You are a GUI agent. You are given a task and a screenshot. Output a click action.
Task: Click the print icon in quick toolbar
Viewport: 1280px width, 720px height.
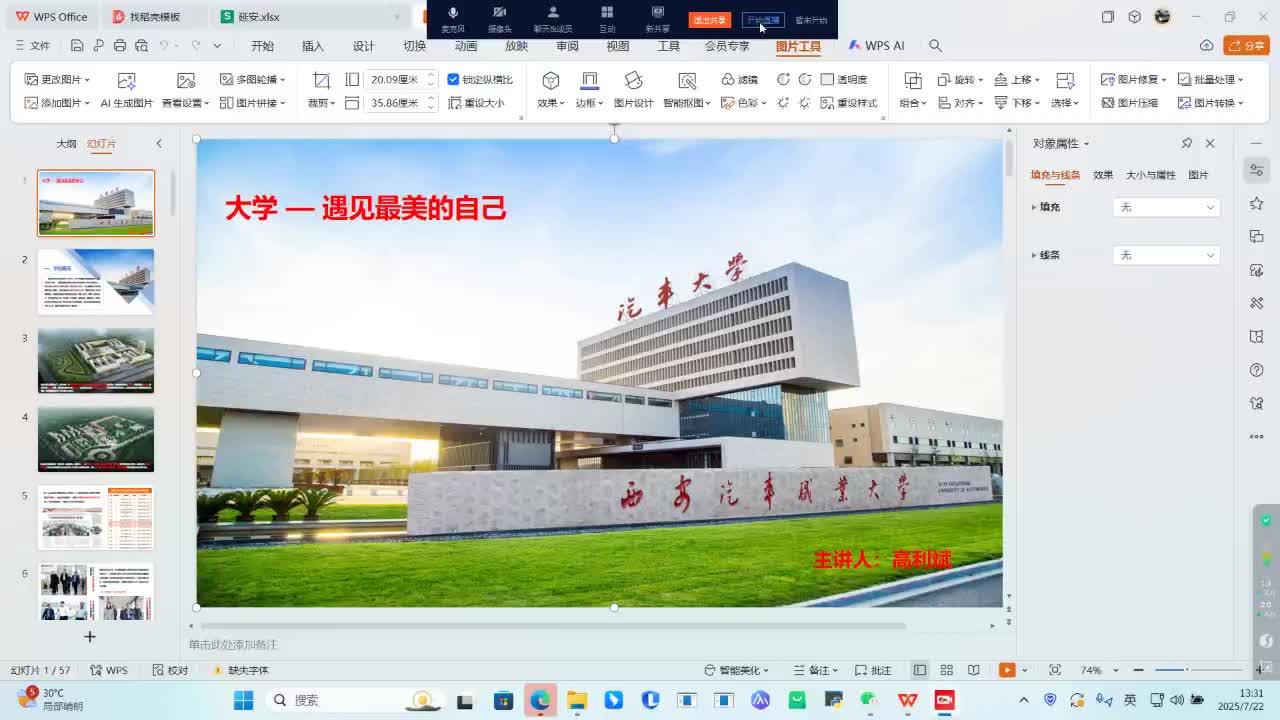click(120, 46)
